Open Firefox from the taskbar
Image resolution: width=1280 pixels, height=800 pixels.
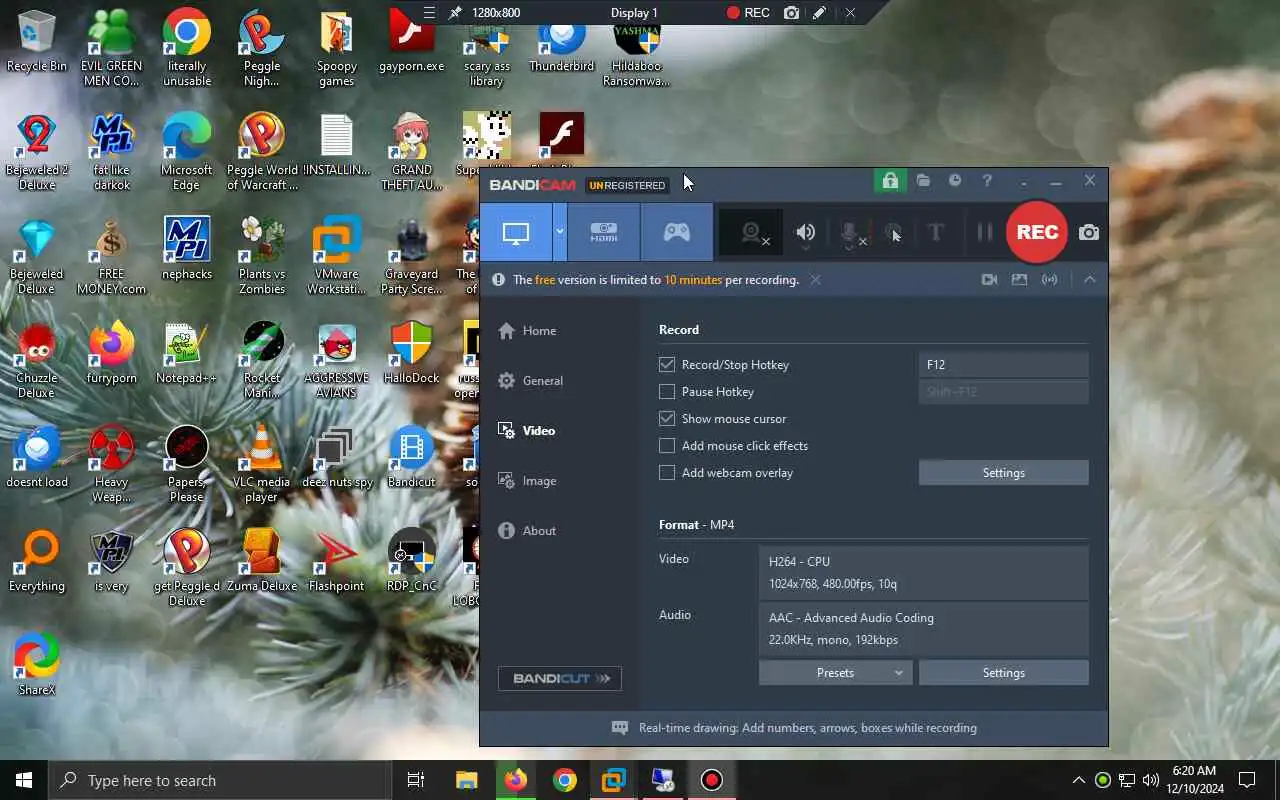[515, 780]
